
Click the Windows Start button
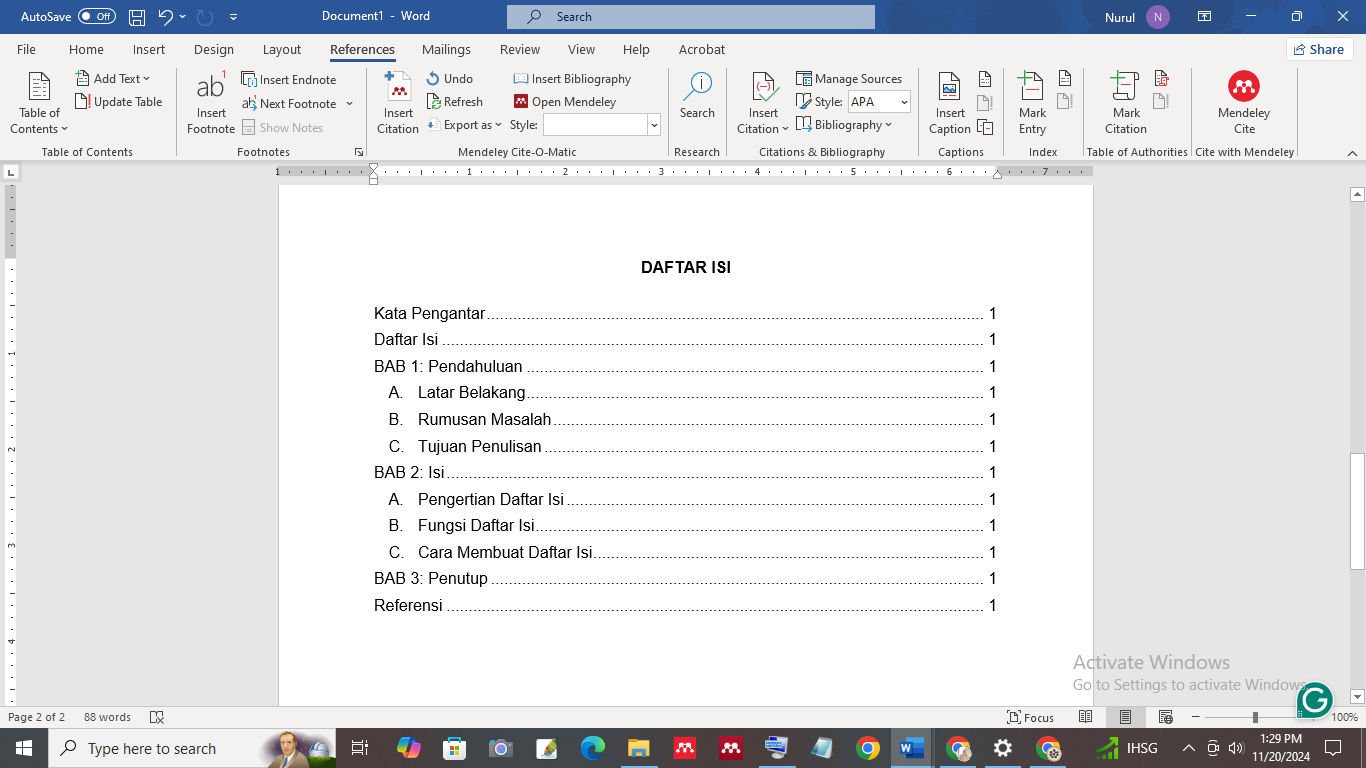24,748
